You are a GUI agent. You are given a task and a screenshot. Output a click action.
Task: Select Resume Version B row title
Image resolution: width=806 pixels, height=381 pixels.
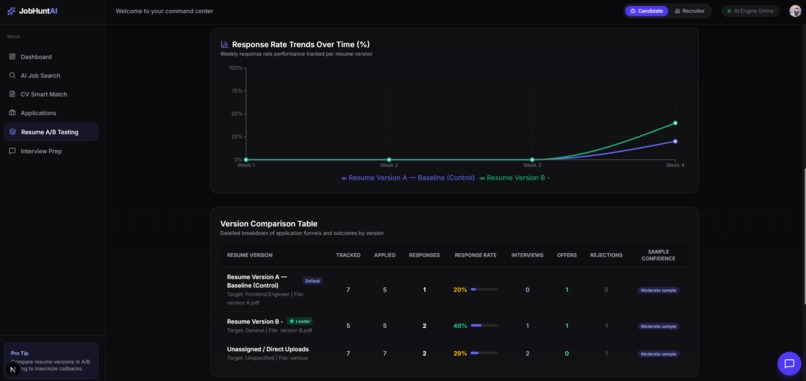point(255,321)
